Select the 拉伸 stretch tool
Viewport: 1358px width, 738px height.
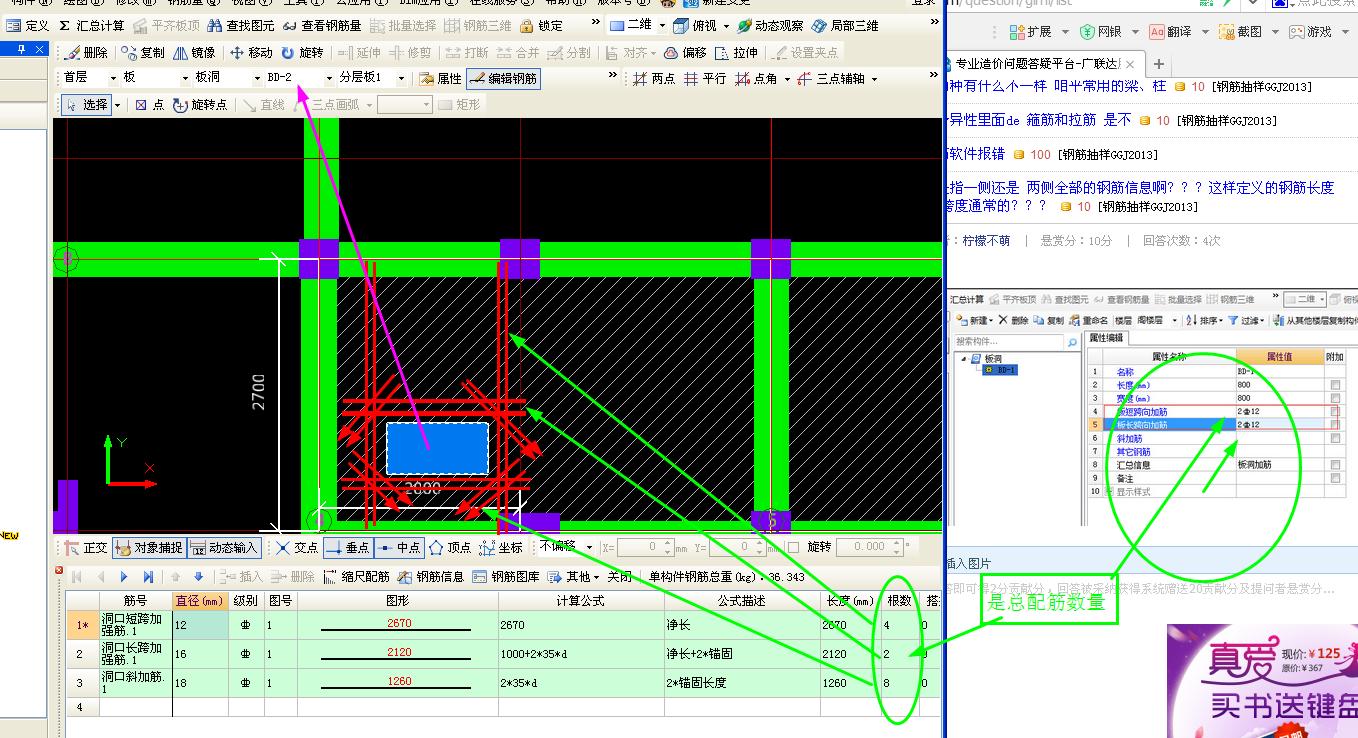click(736, 52)
